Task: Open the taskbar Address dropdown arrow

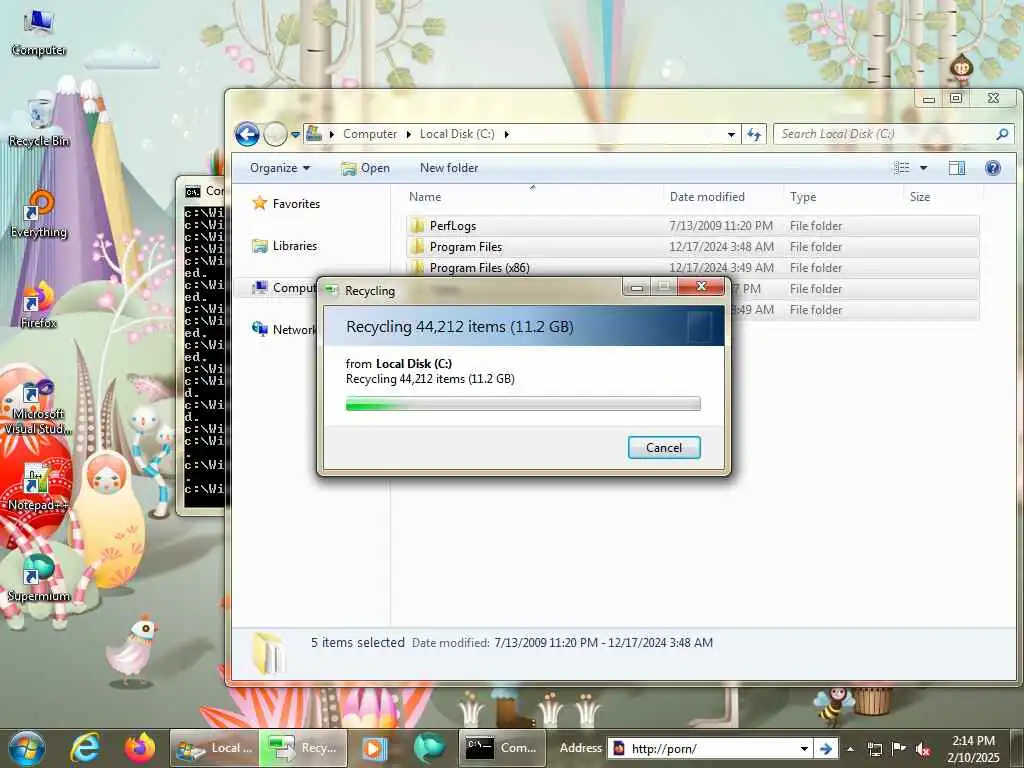Action: [805, 748]
